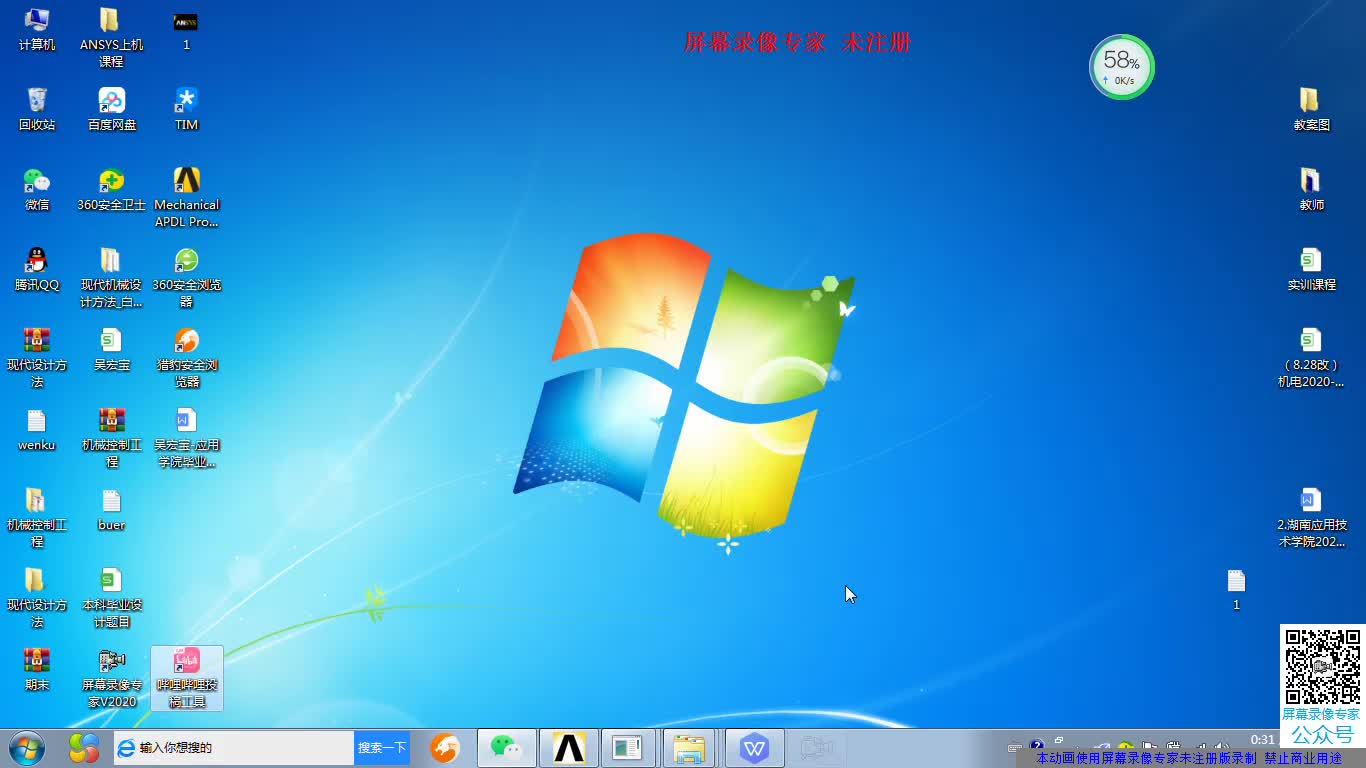Open 猎豹 browser from the taskbar
Image resolution: width=1366 pixels, height=768 pixels.
445,748
